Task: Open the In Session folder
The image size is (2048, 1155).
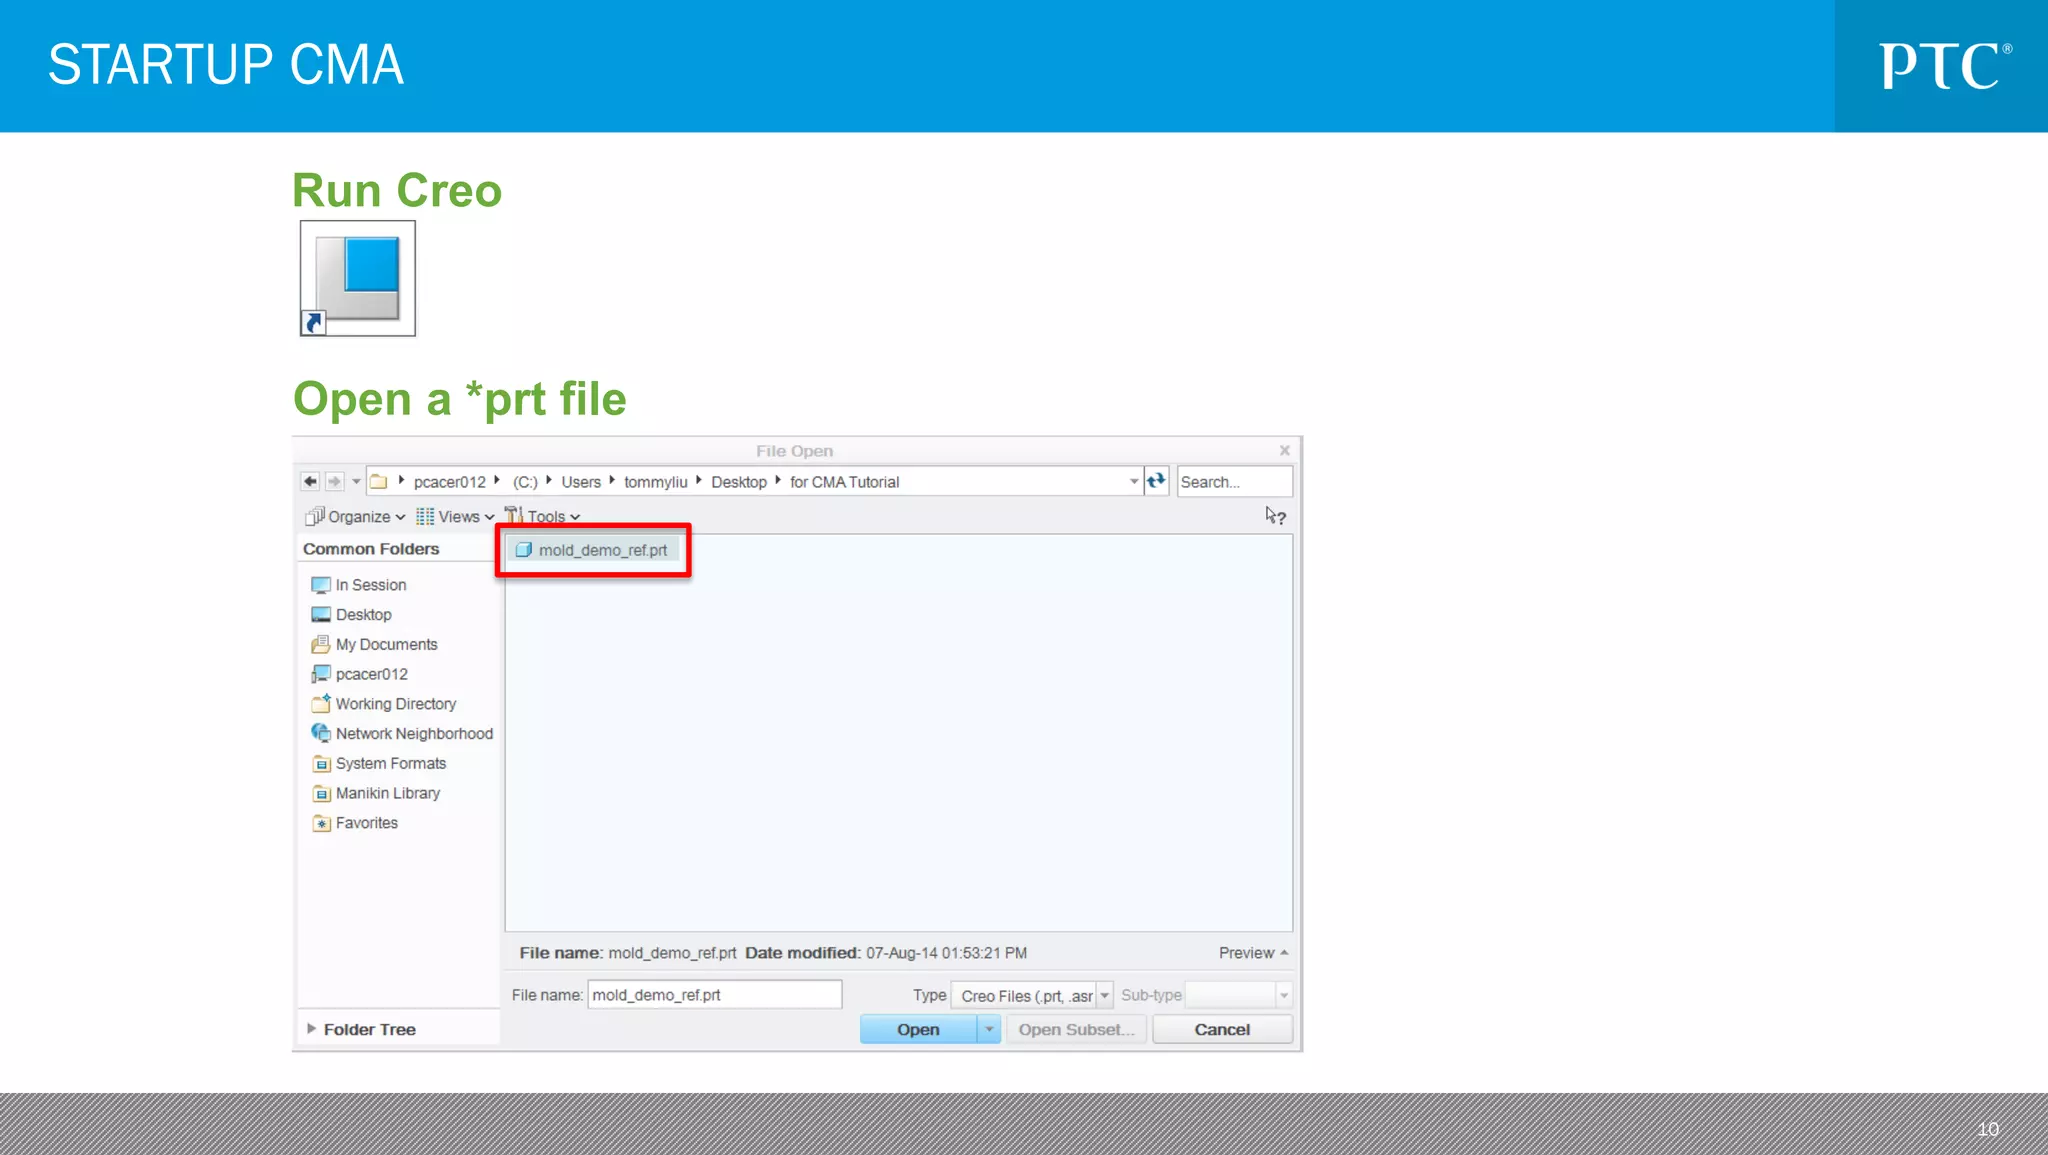Action: [359, 585]
